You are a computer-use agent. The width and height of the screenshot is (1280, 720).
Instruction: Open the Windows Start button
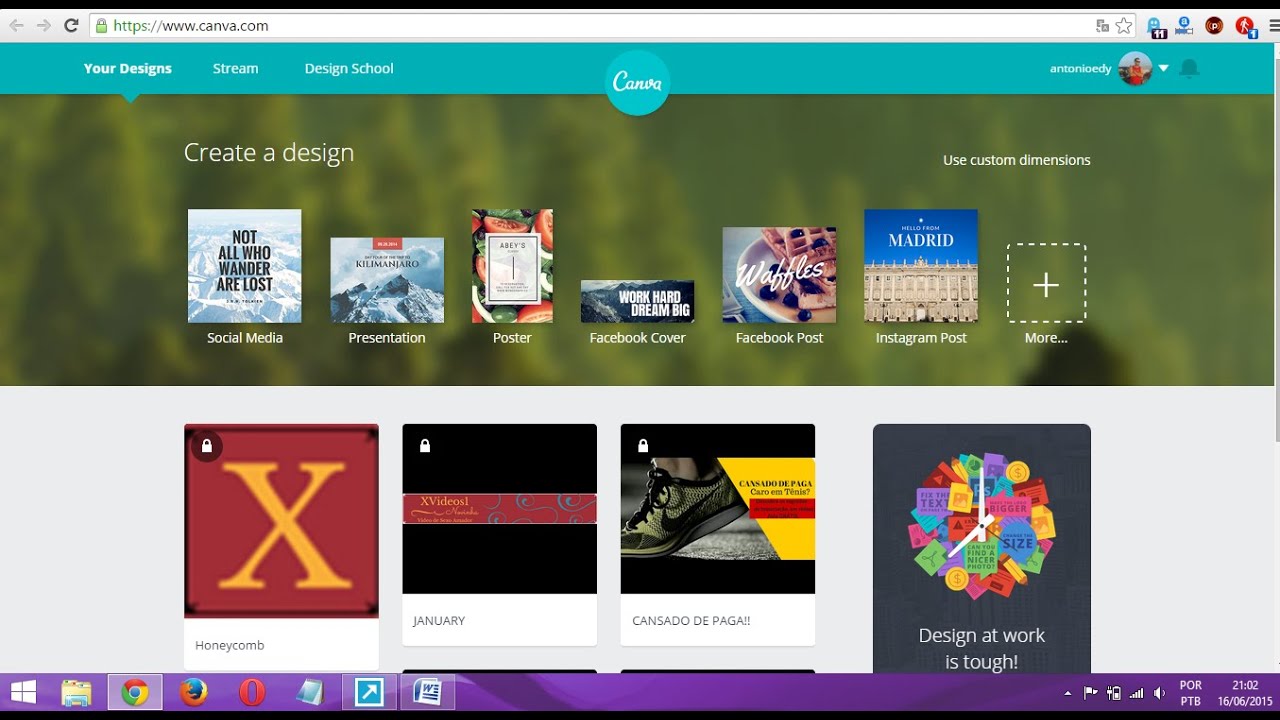[x=23, y=692]
